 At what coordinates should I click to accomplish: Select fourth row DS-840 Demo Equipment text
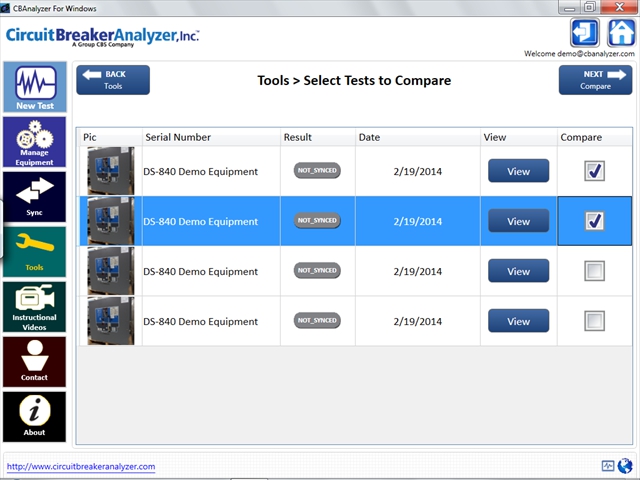click(200, 322)
